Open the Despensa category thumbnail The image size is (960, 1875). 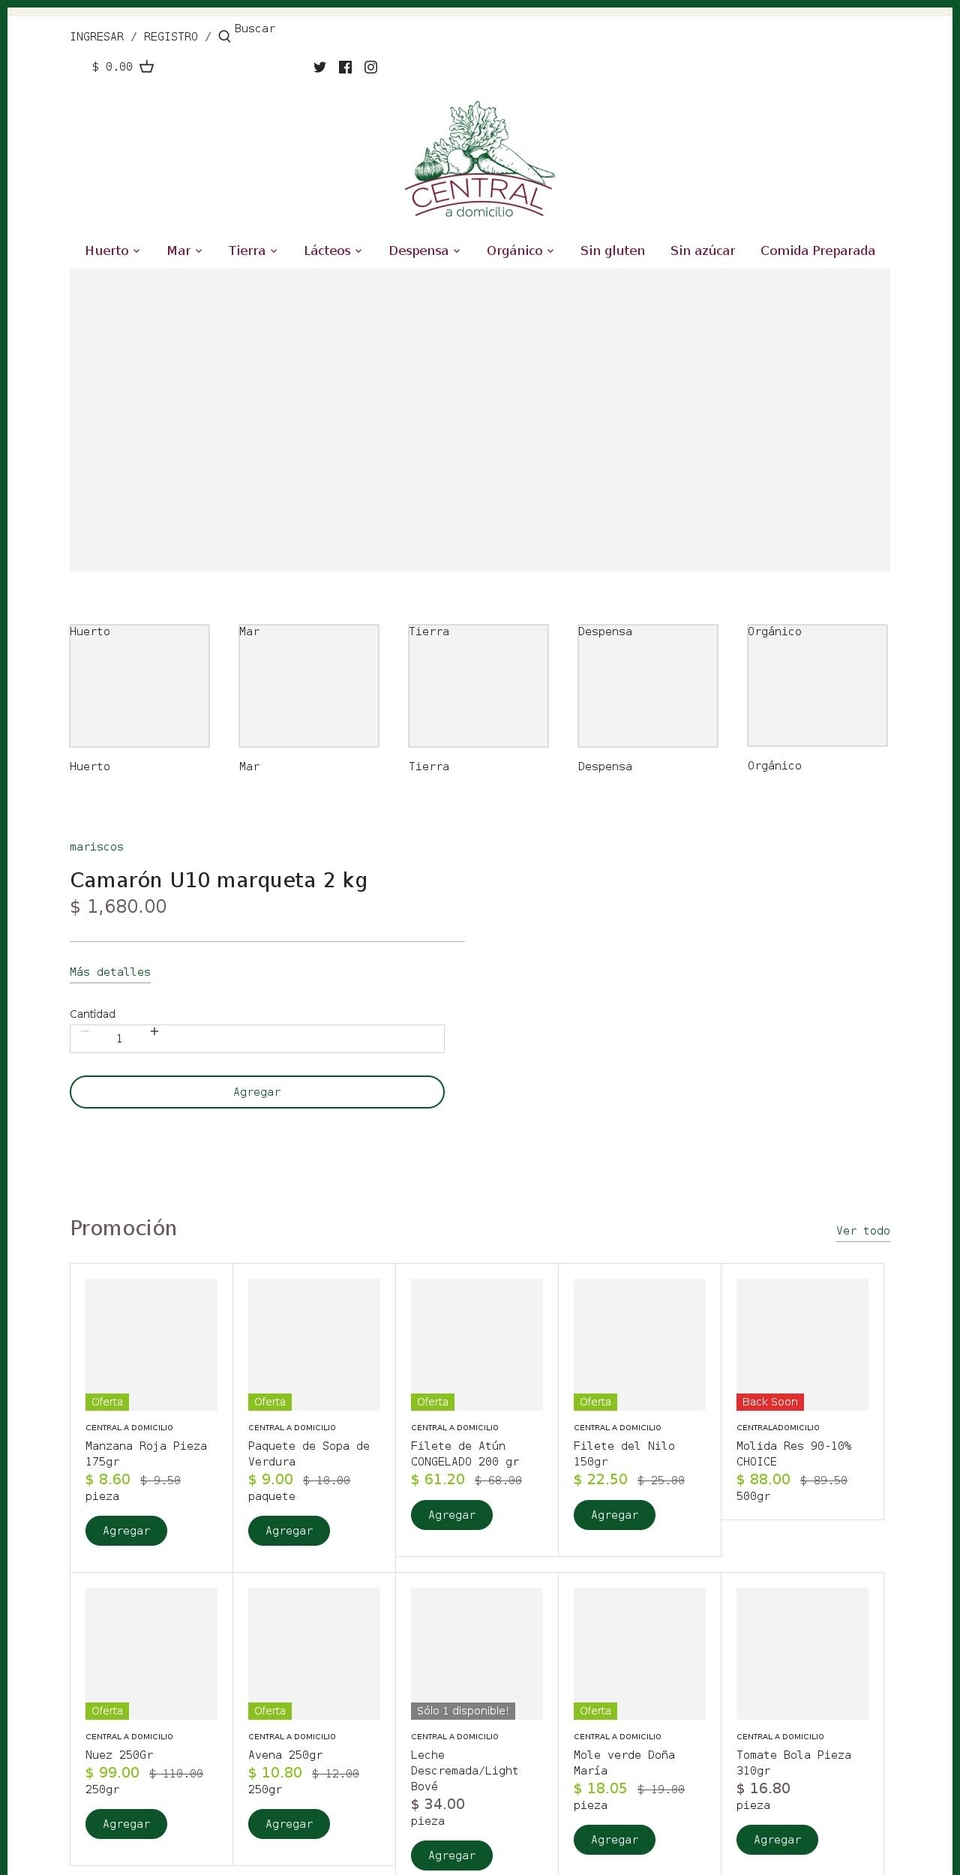[648, 686]
